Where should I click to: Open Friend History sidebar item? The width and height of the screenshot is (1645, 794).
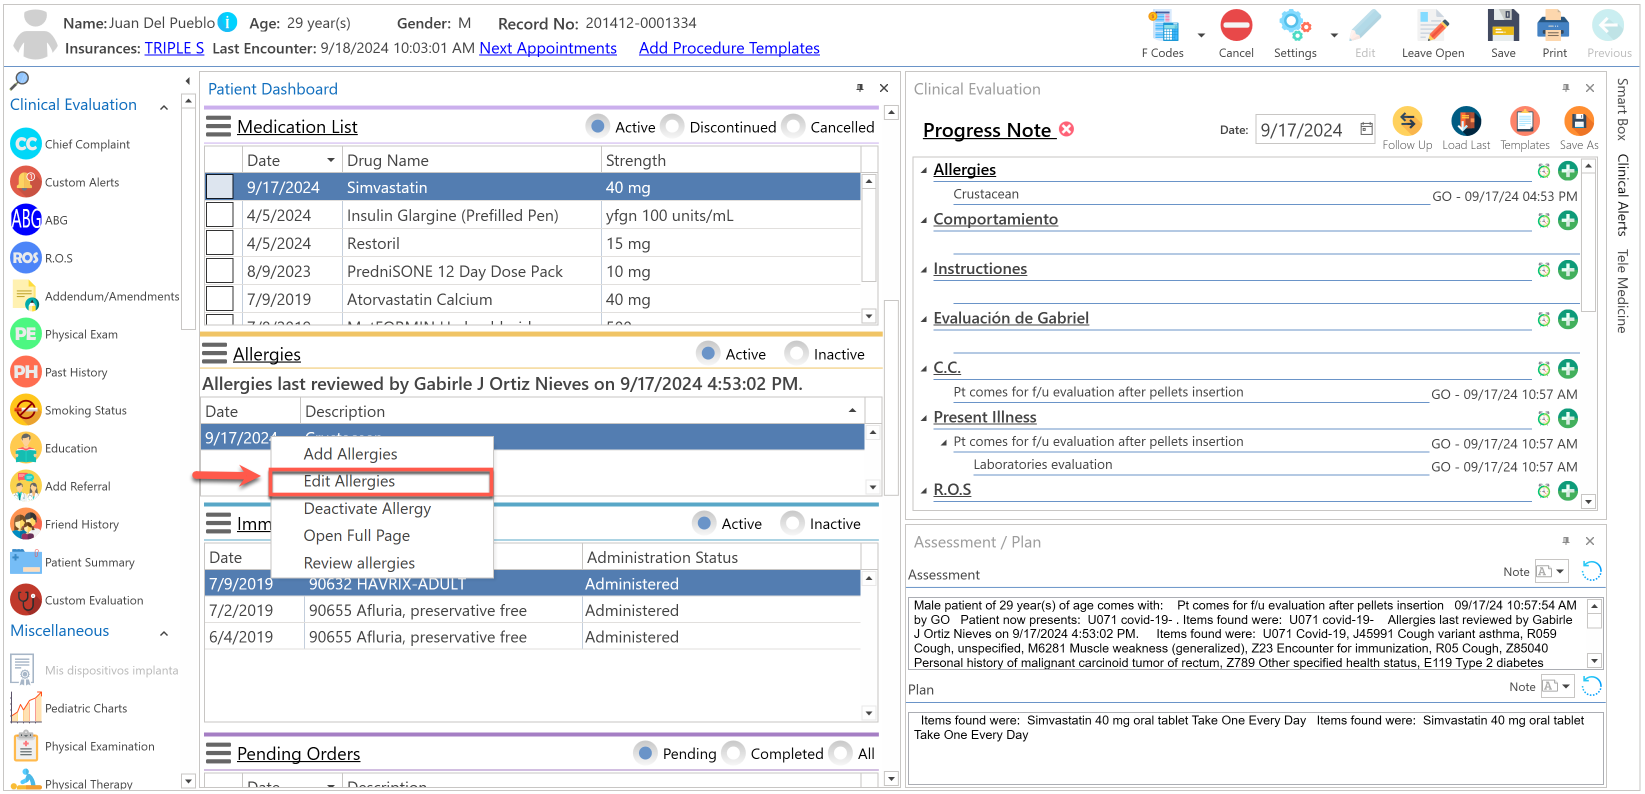pos(66,524)
